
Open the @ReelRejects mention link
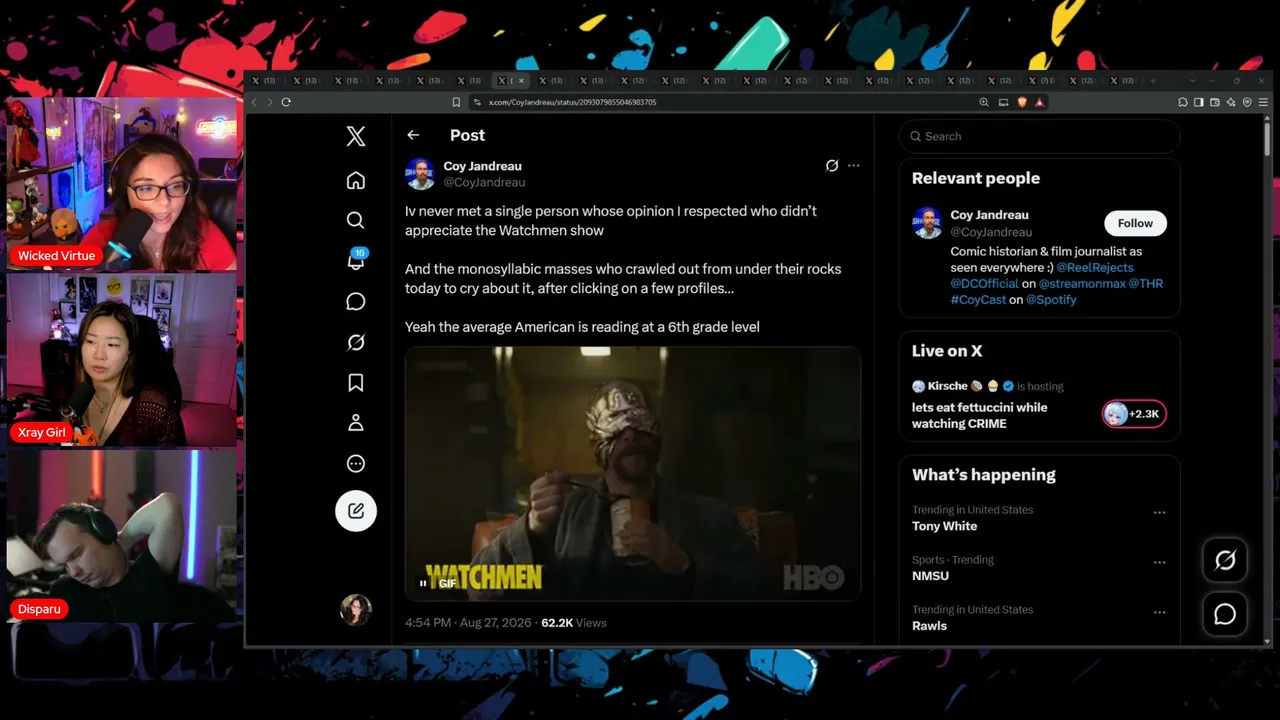pyautogui.click(x=1095, y=268)
